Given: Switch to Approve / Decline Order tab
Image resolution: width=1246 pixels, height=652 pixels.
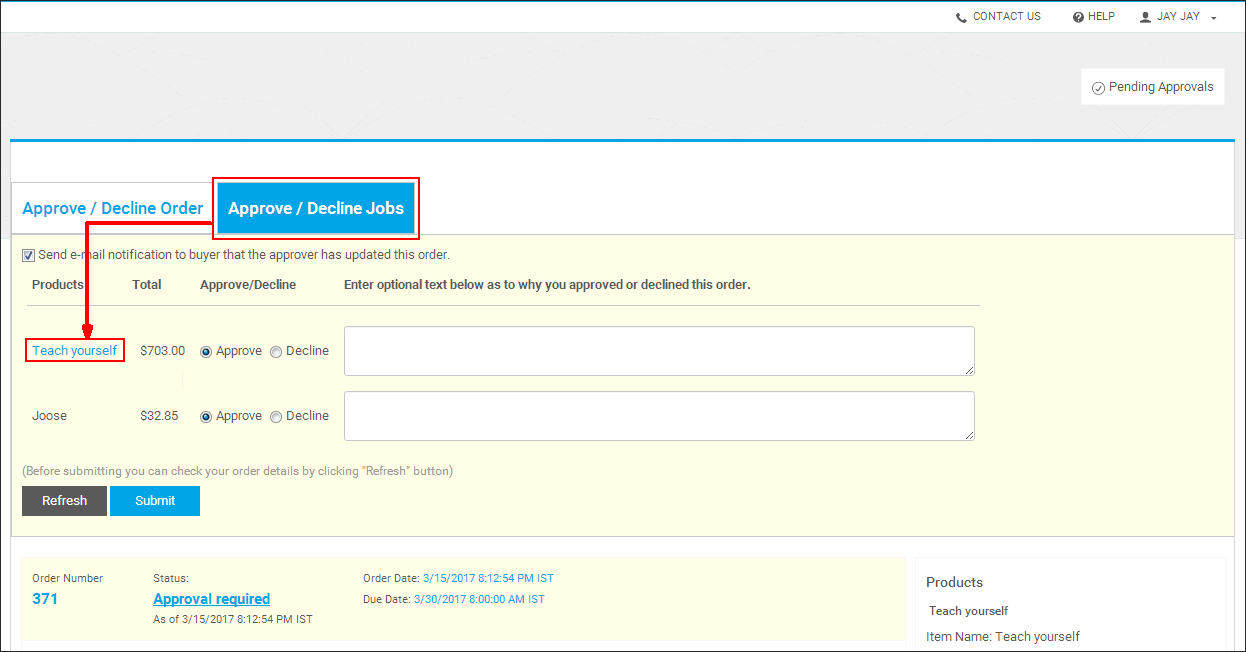Looking at the screenshot, I should pyautogui.click(x=113, y=208).
